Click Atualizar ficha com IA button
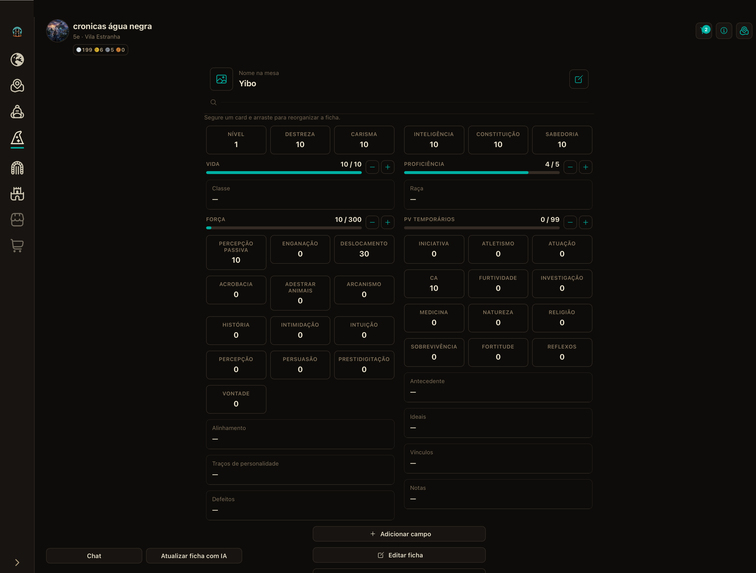Screen dimensions: 756x573 [x=194, y=556]
